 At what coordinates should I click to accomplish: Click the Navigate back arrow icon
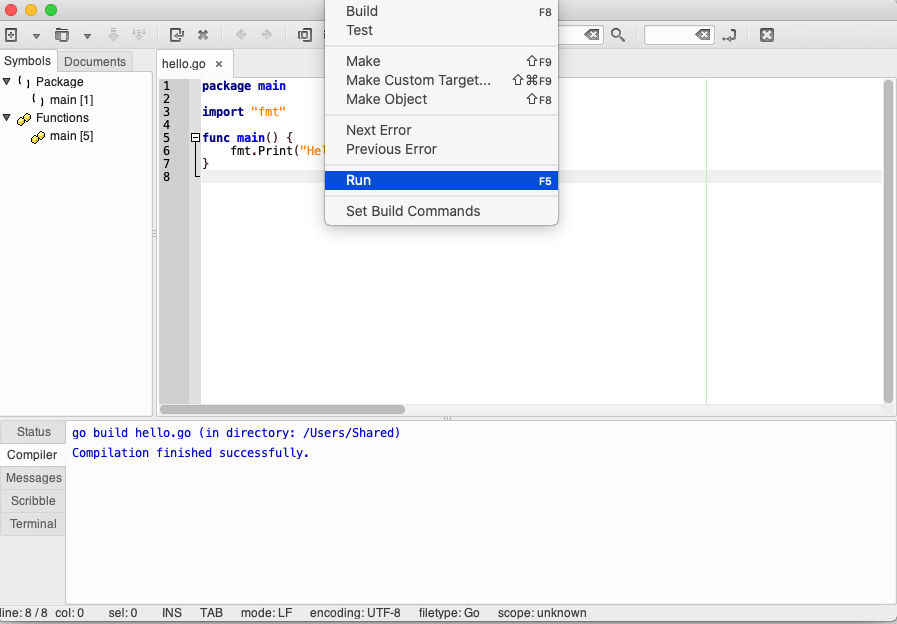241,35
